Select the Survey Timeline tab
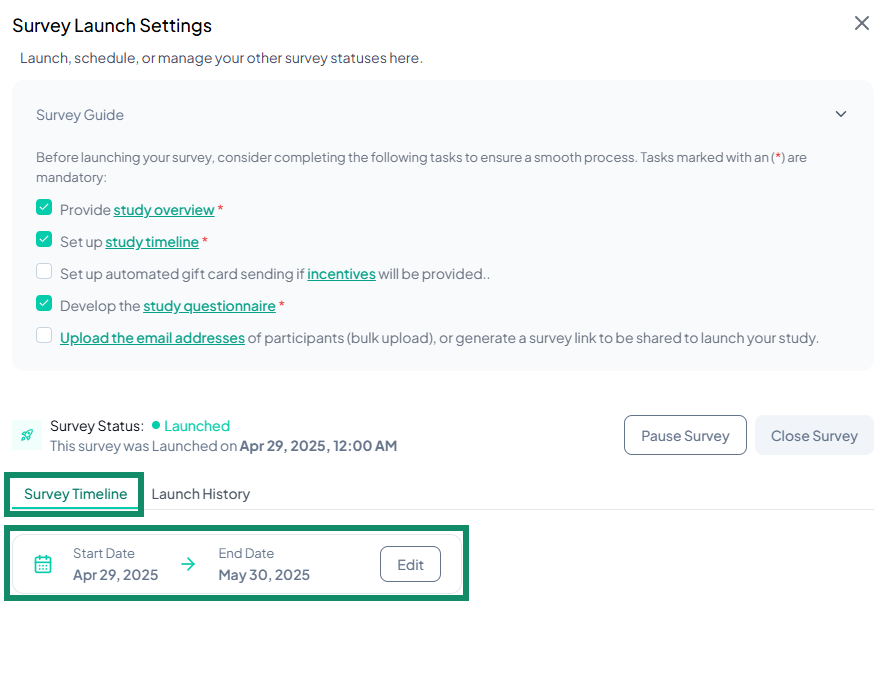Screen dimensions: 885x681 76,494
